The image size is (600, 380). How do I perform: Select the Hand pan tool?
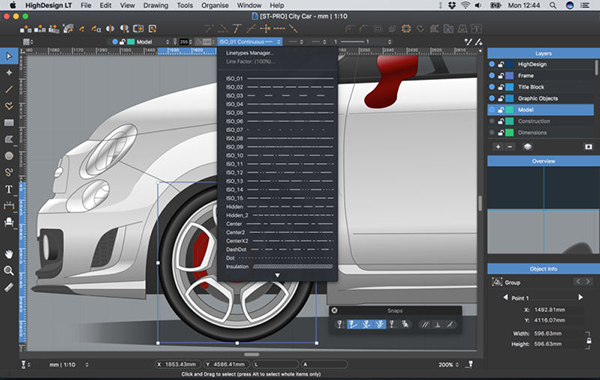(x=9, y=253)
